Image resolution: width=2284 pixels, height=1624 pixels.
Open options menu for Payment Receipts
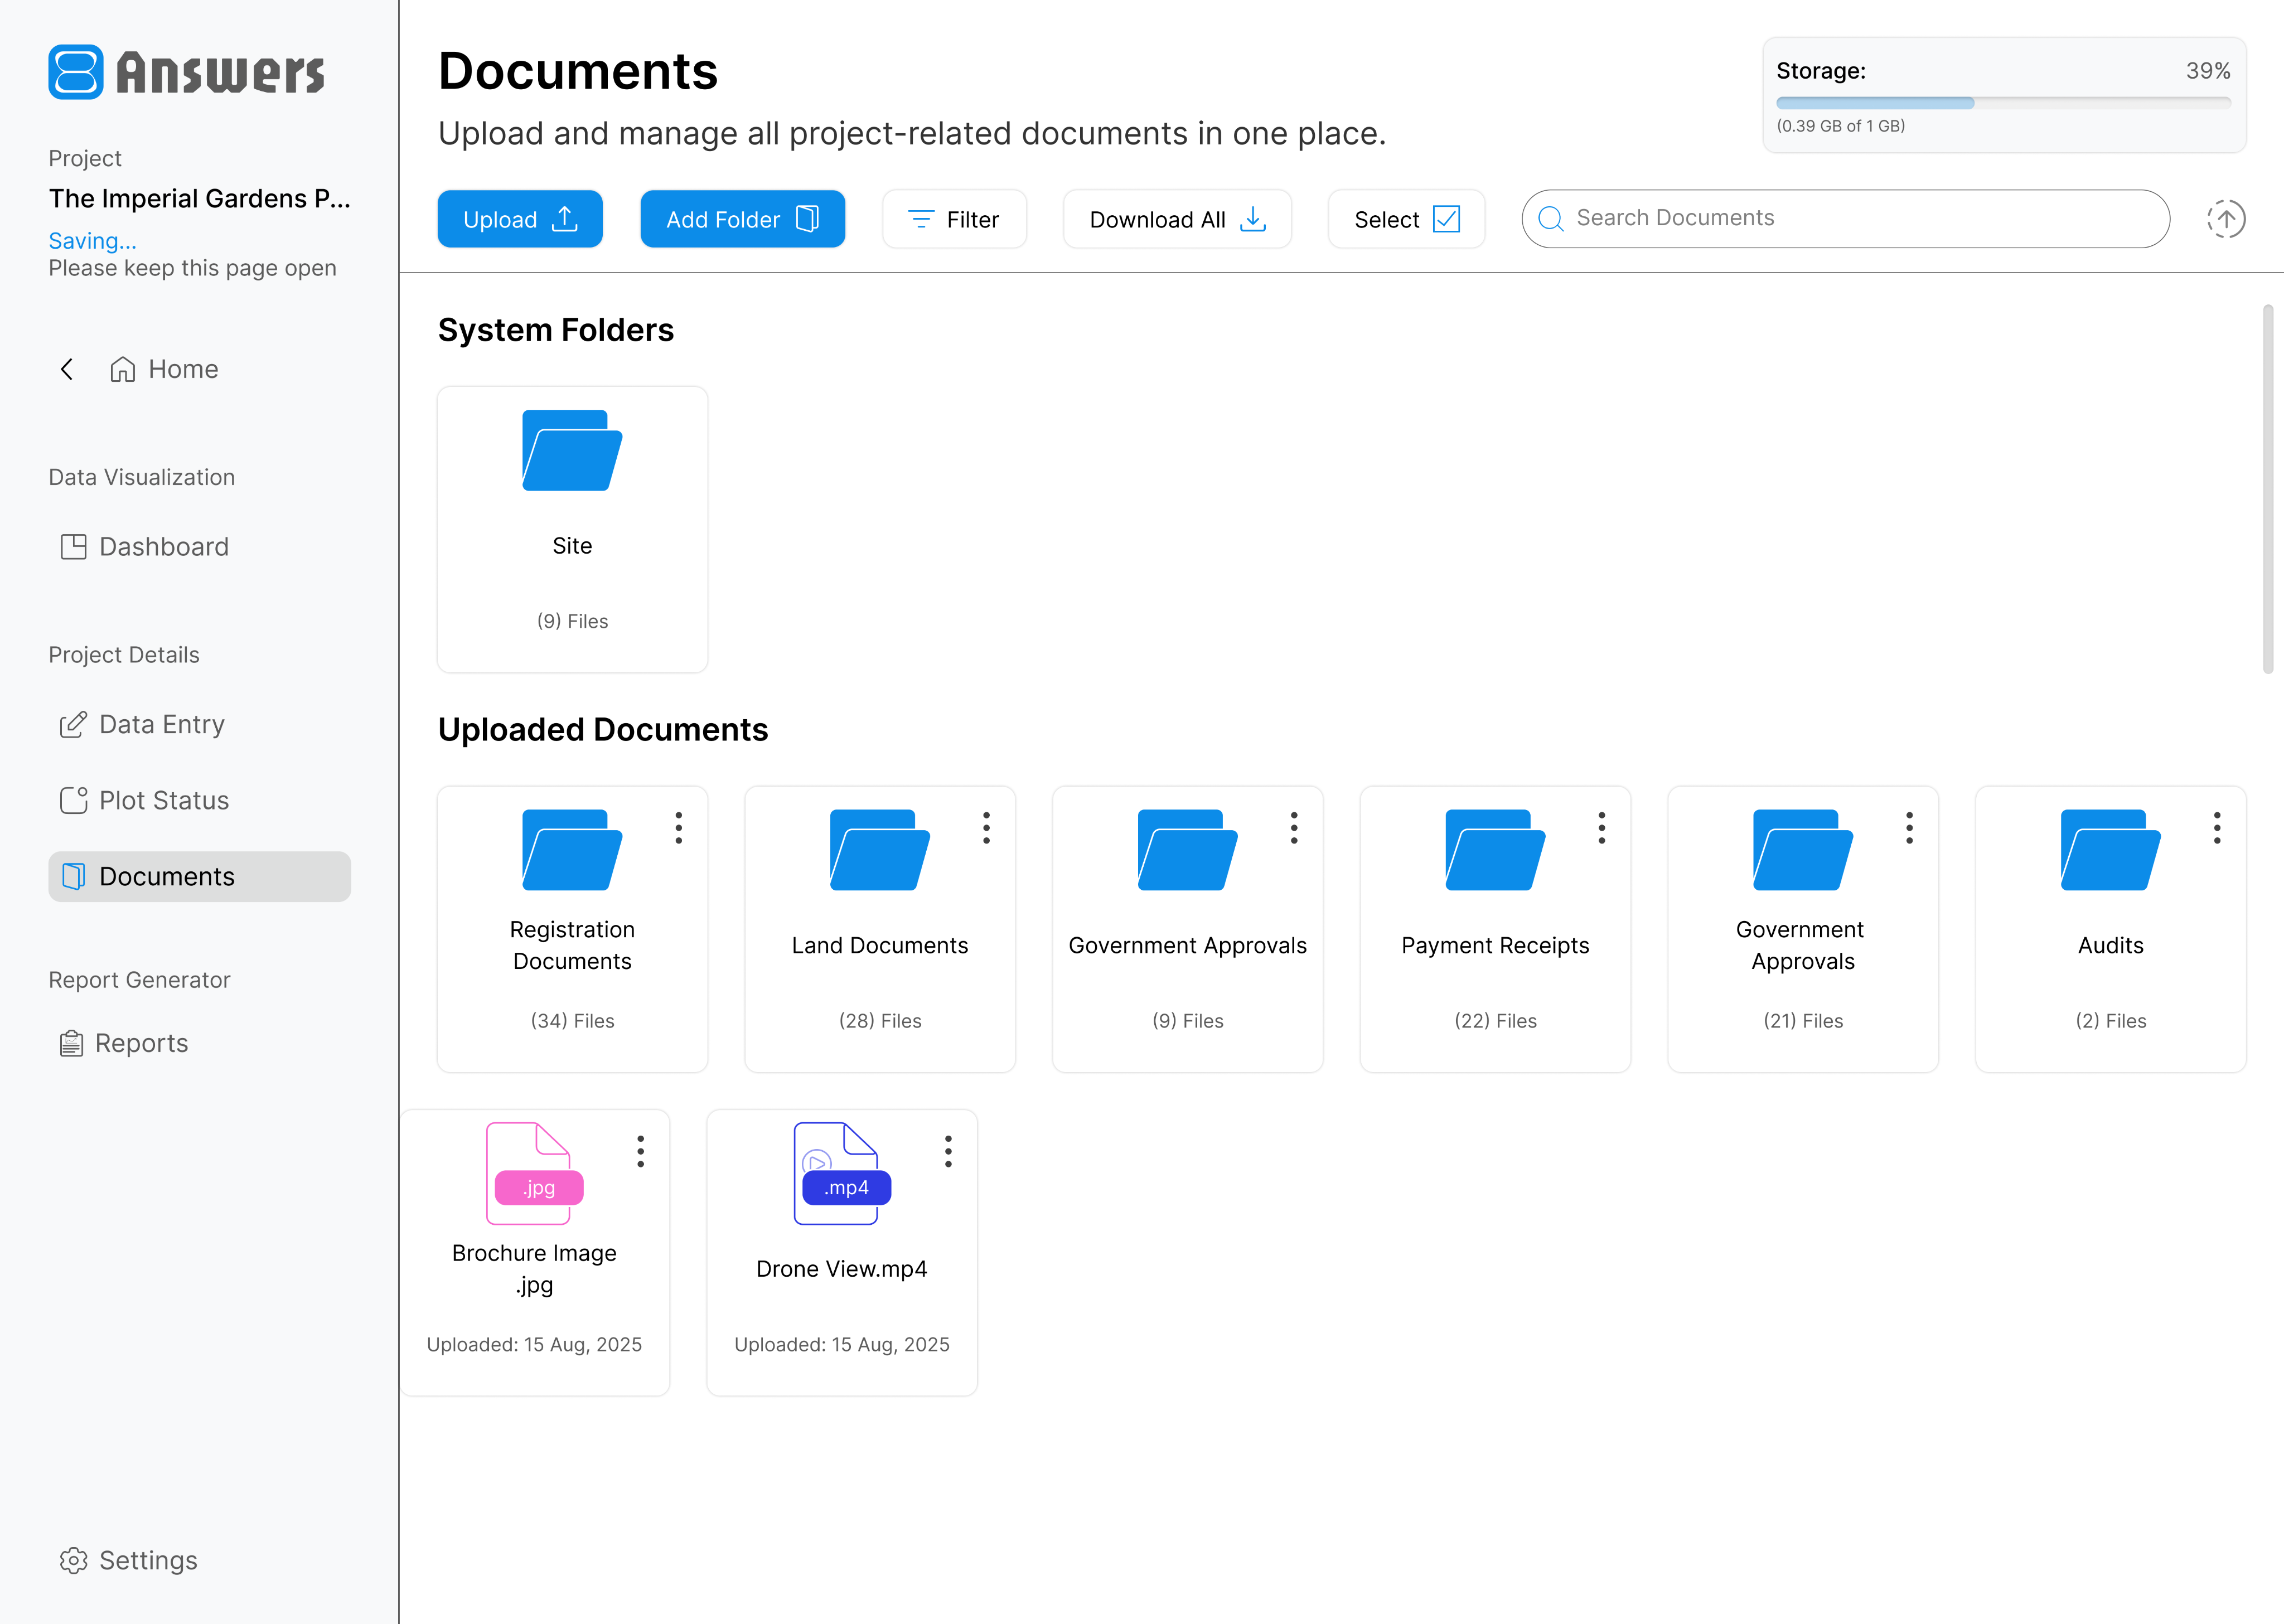tap(1602, 828)
